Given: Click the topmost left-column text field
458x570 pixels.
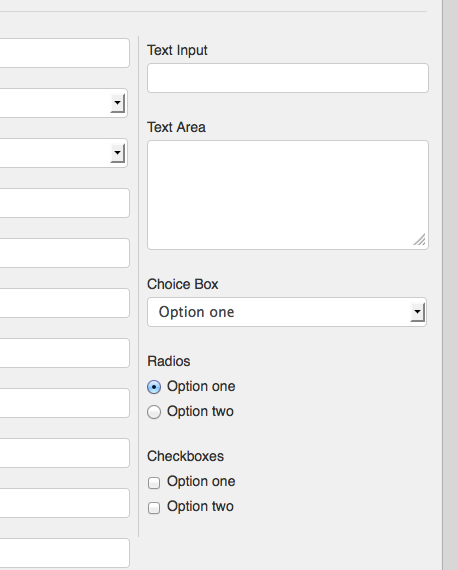Looking at the screenshot, I should (x=65, y=53).
